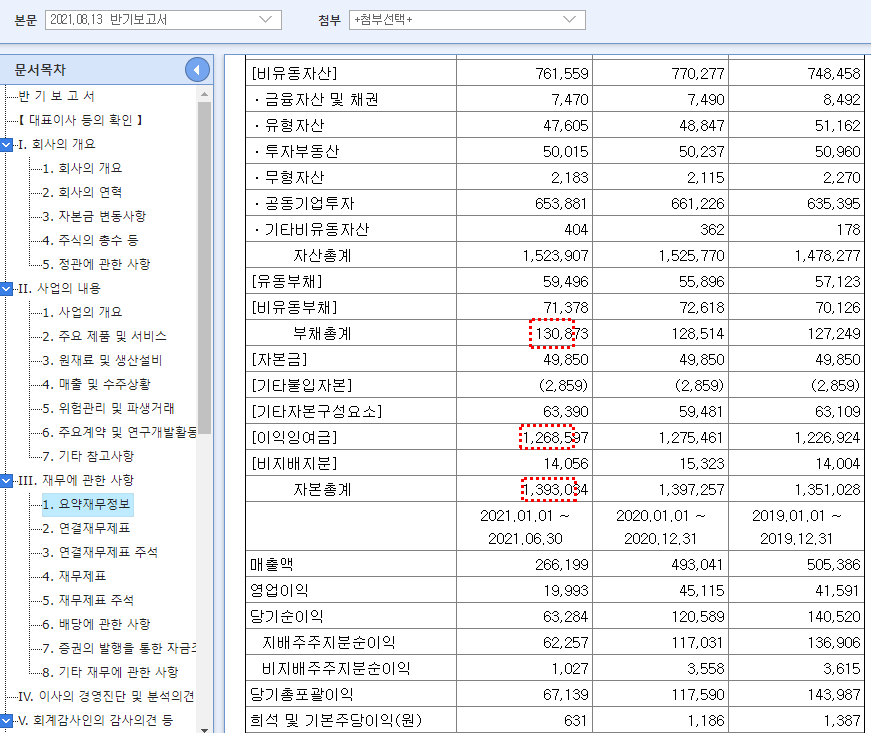This screenshot has height=733, width=871.
Task: Select highlighted 1. 요약재무정보 item
Action: 87,505
